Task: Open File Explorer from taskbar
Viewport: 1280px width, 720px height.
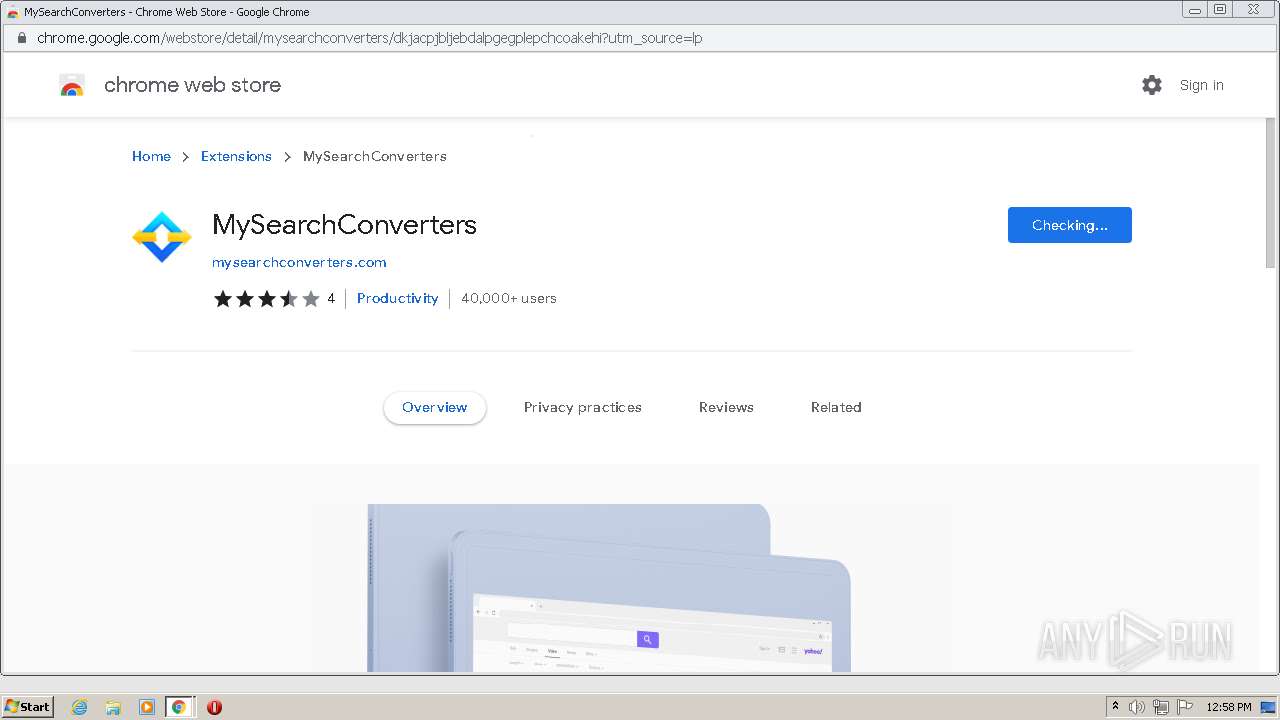Action: [113, 707]
